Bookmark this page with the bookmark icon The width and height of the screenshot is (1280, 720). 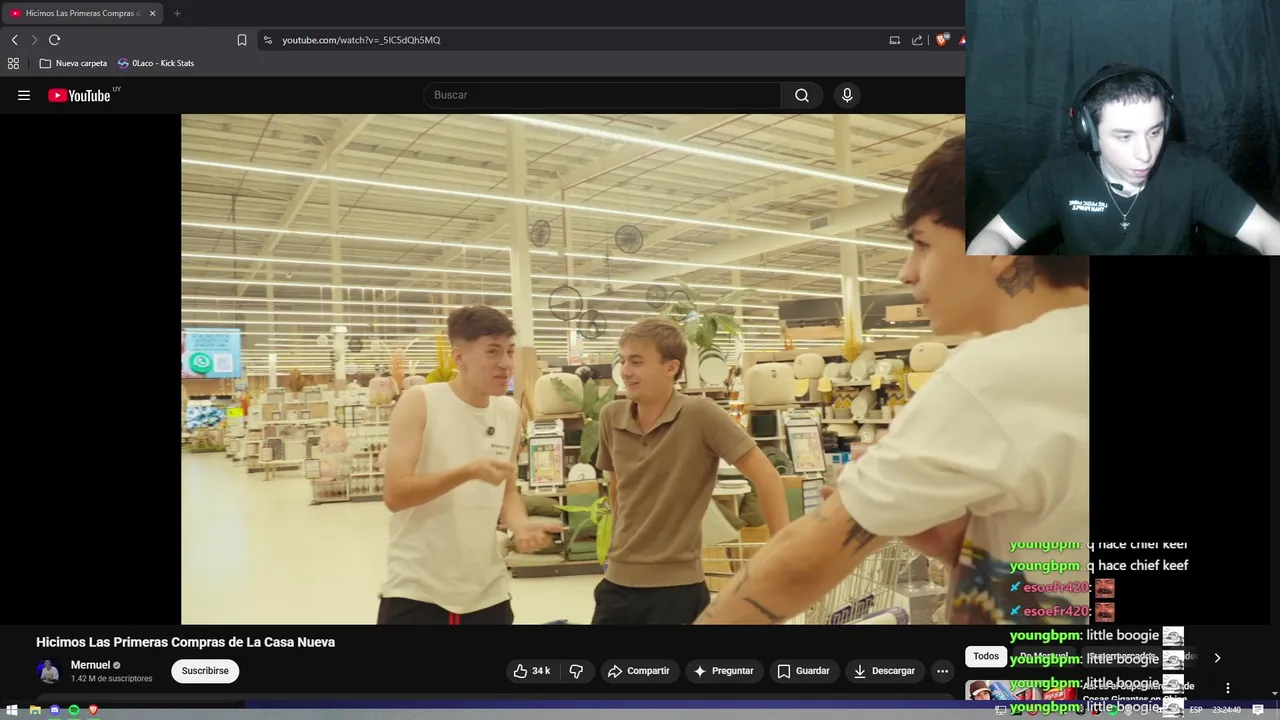(x=241, y=40)
